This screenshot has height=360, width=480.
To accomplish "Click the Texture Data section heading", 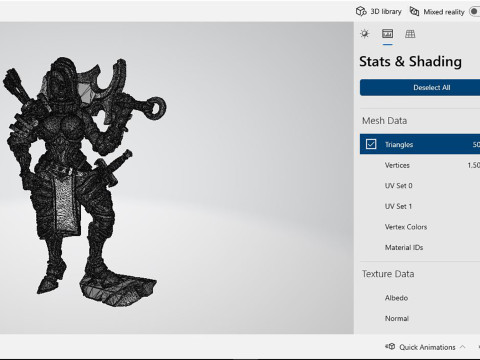I will point(388,274).
